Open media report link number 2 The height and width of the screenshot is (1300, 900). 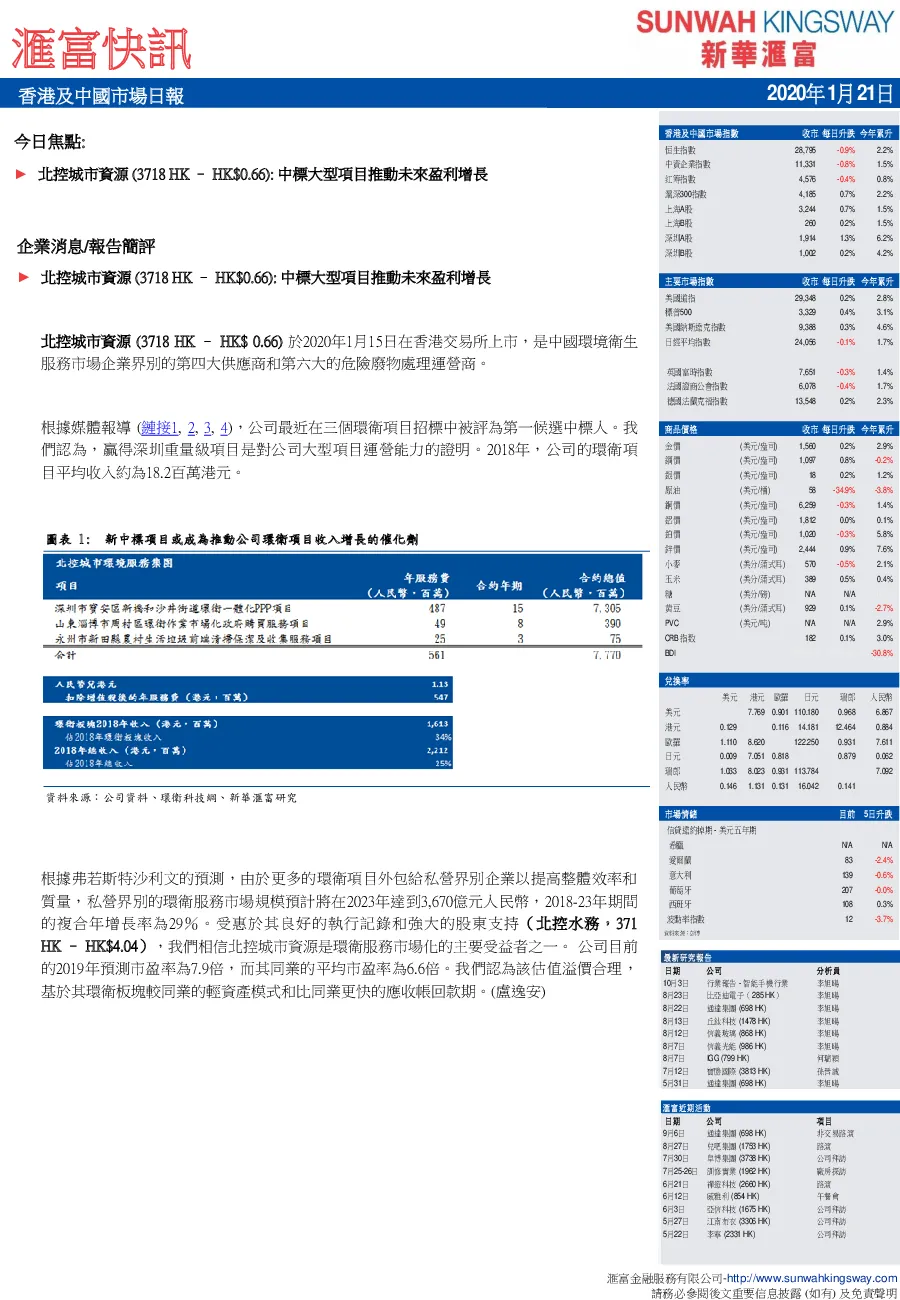(192, 426)
